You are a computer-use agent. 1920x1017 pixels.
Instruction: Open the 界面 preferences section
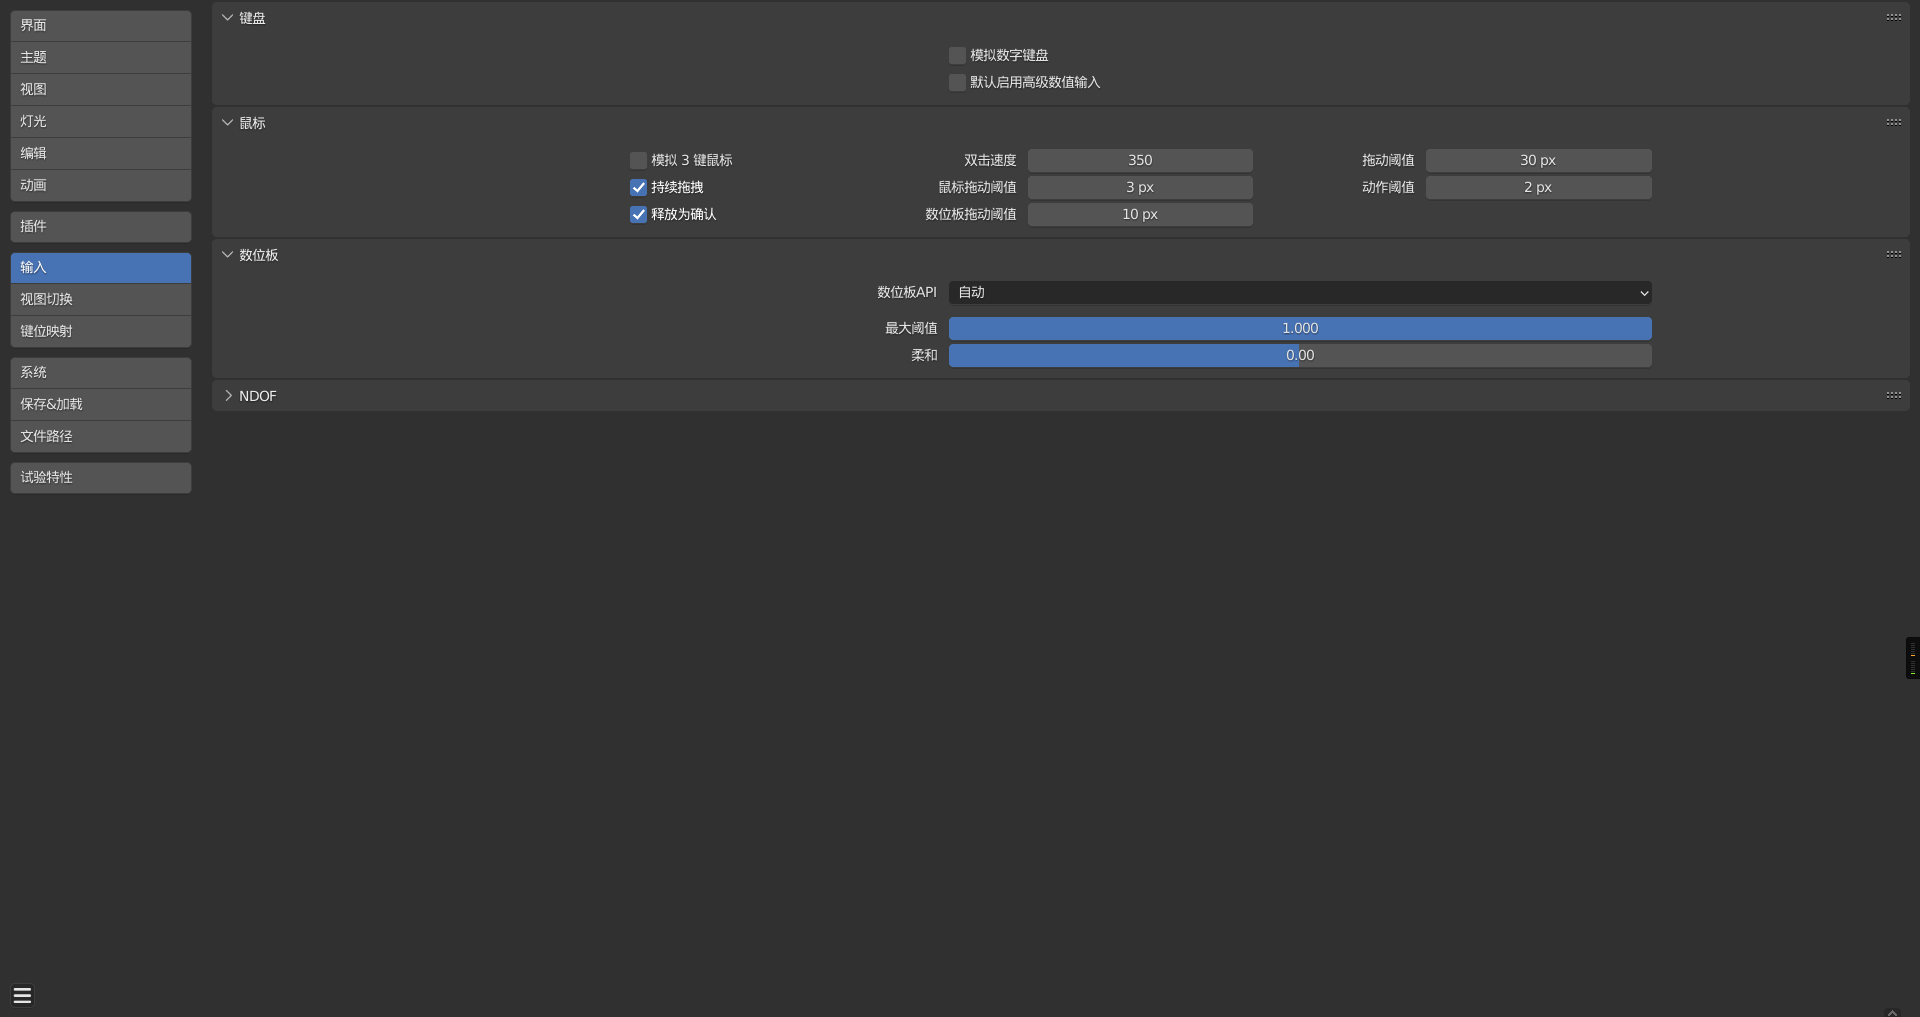(x=101, y=25)
